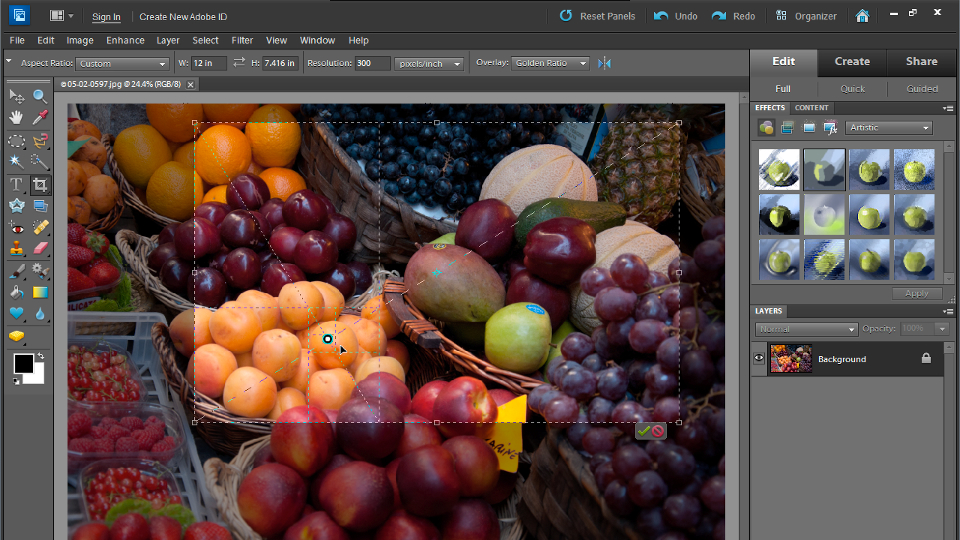Select the Custom Shape heart tool
Screen dimensions: 960x540
click(17, 313)
